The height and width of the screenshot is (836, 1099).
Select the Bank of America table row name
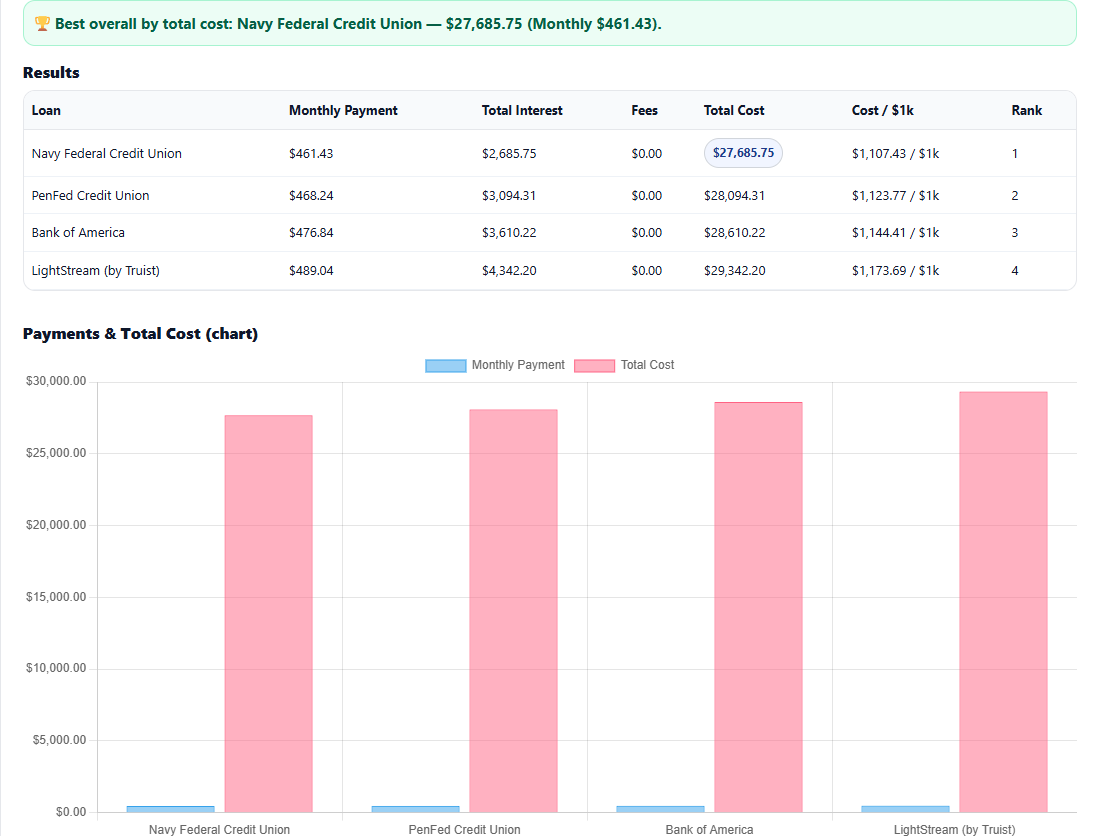tap(78, 233)
